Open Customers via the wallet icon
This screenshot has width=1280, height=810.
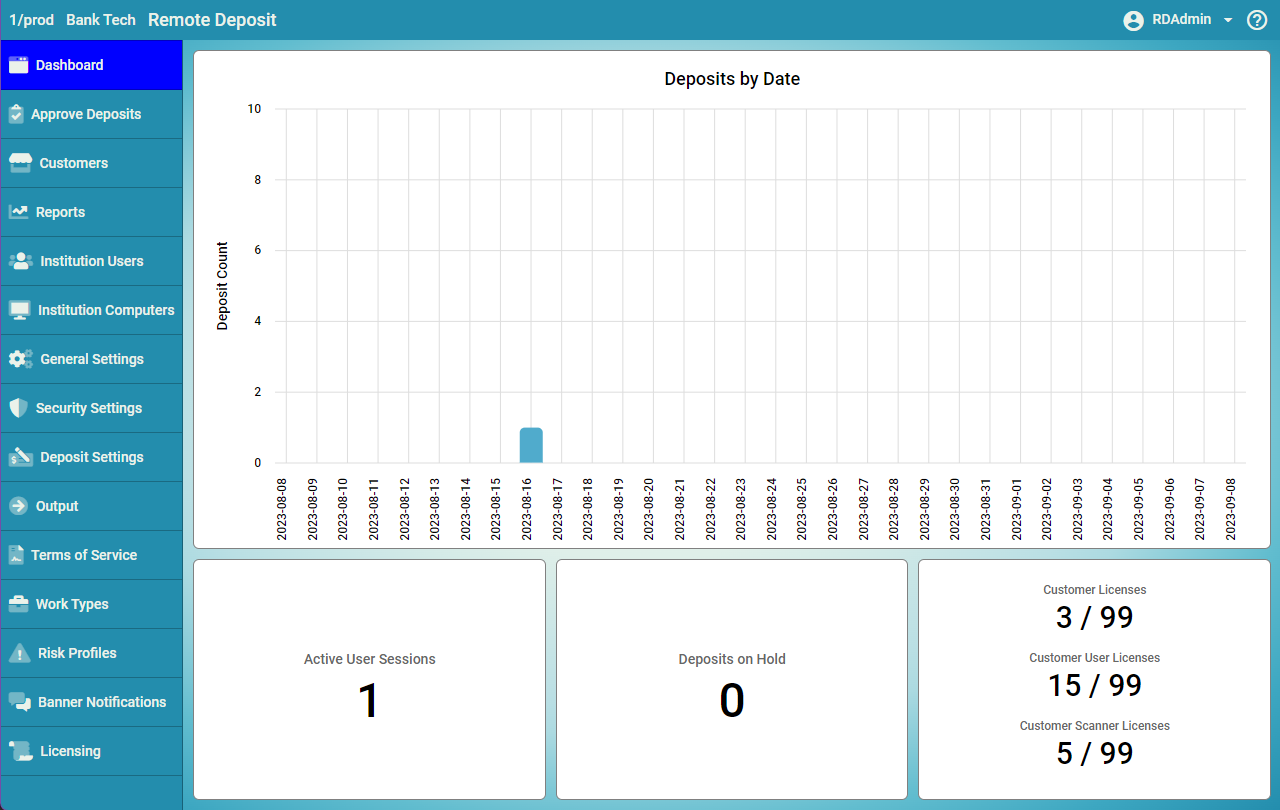click(21, 162)
